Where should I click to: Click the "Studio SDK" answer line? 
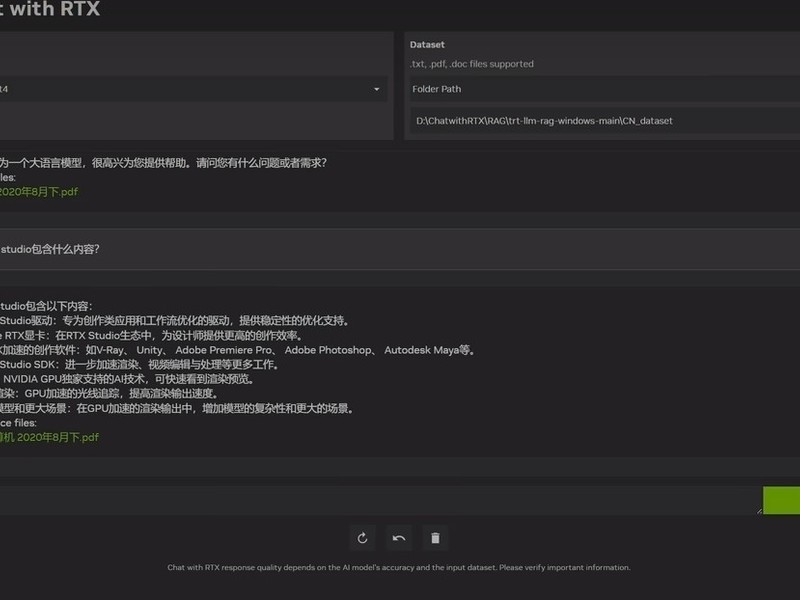139,365
